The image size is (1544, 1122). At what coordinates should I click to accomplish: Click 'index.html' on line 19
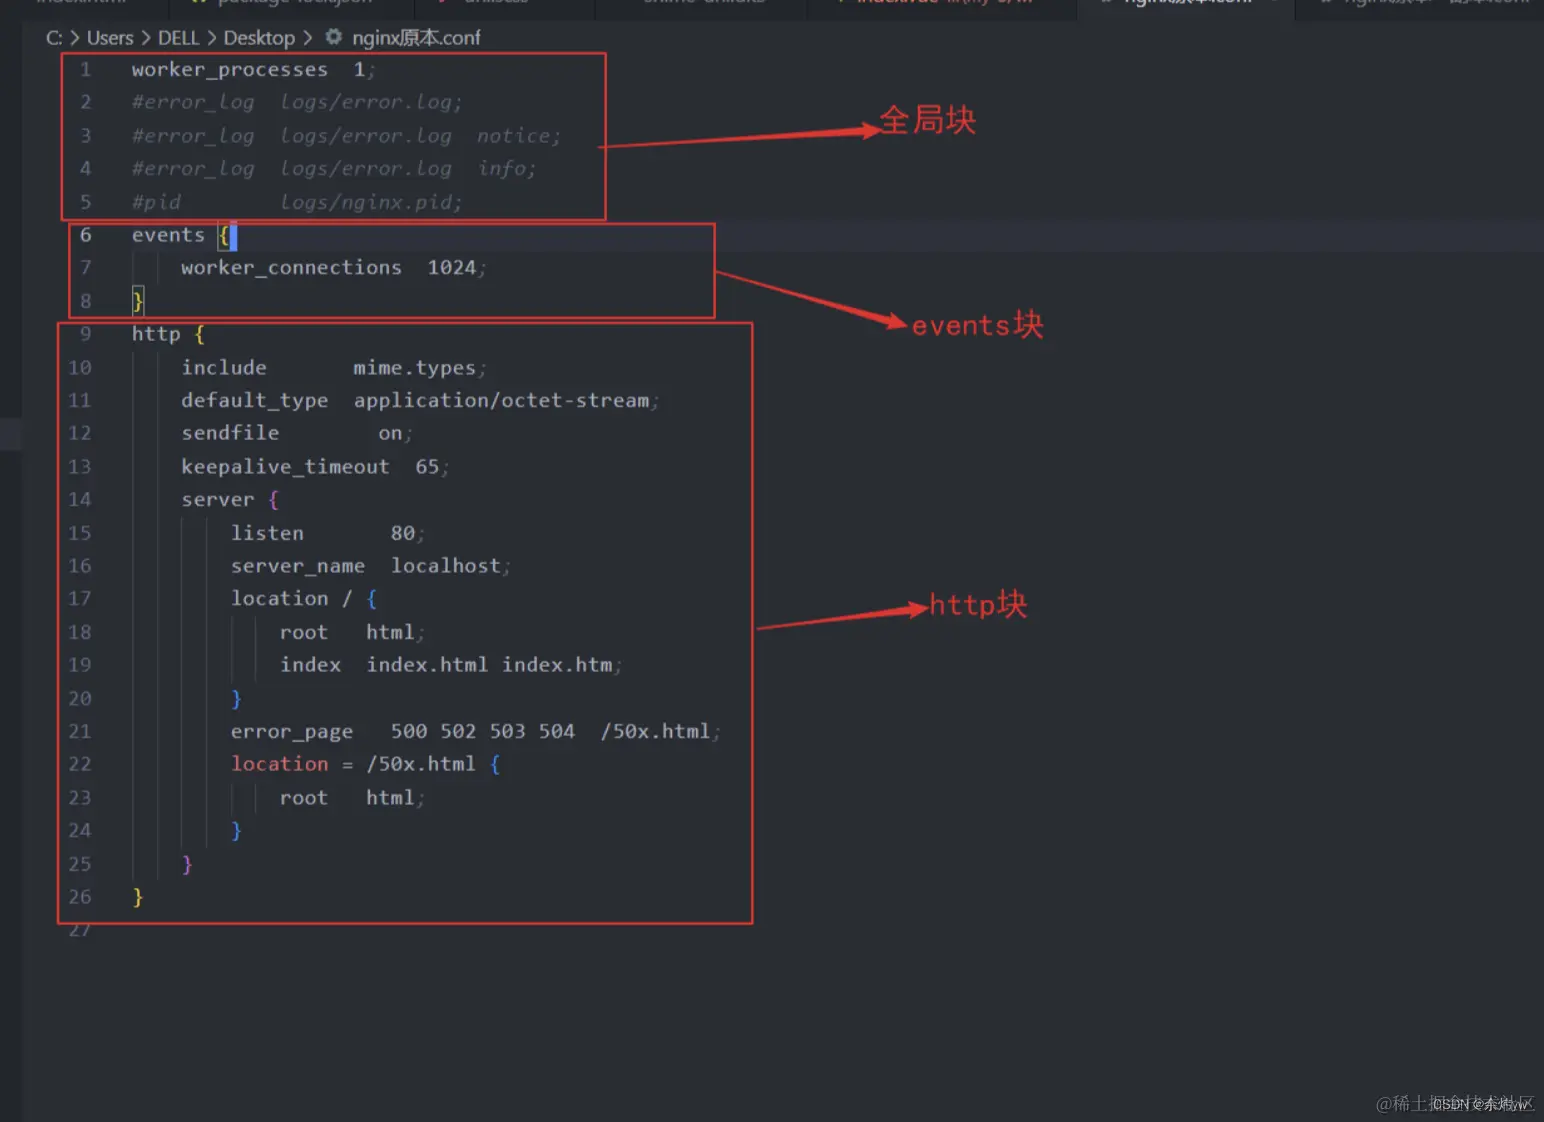pyautogui.click(x=427, y=665)
